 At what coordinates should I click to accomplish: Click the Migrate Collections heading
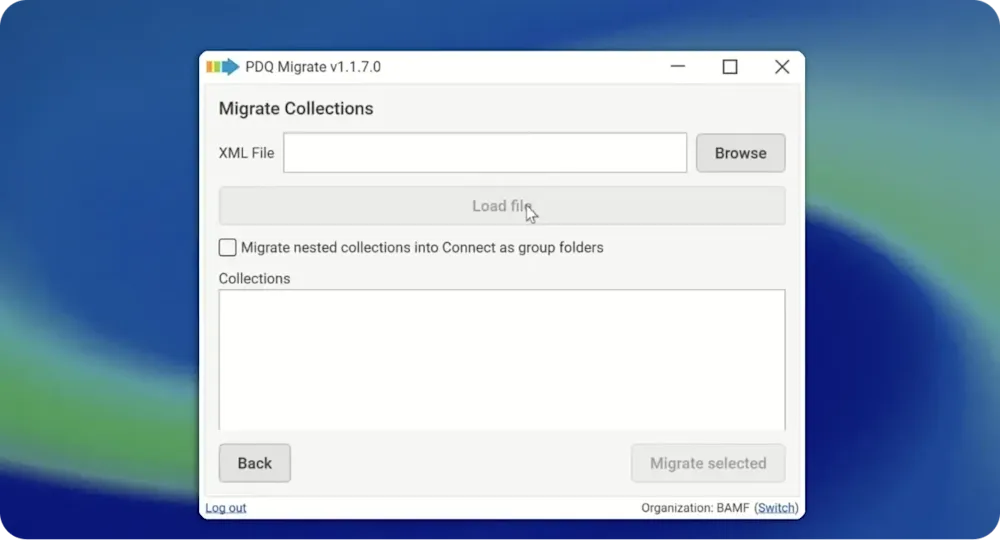coord(296,108)
